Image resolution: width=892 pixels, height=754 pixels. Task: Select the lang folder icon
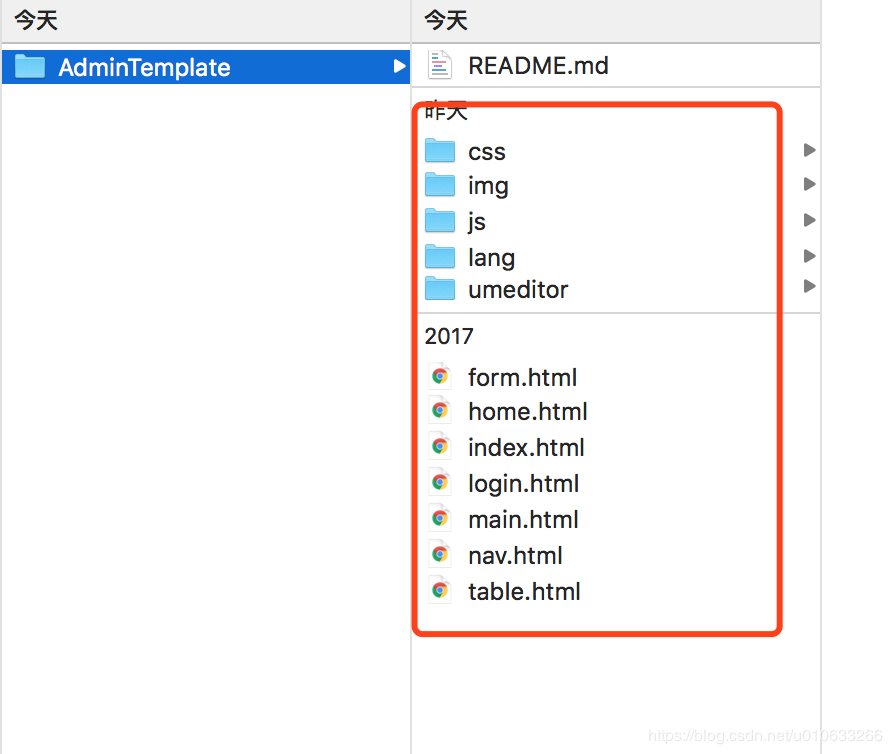click(440, 257)
